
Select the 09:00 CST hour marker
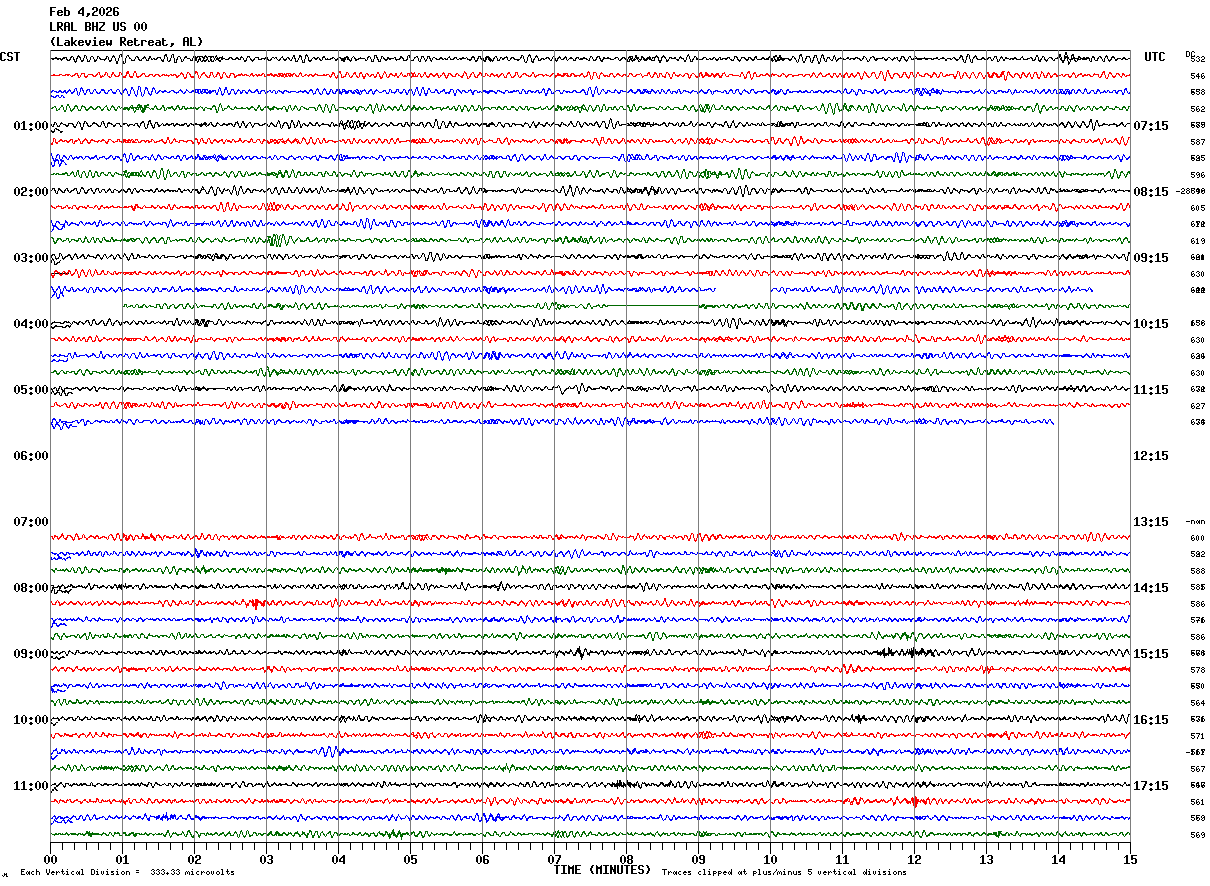coord(31,654)
